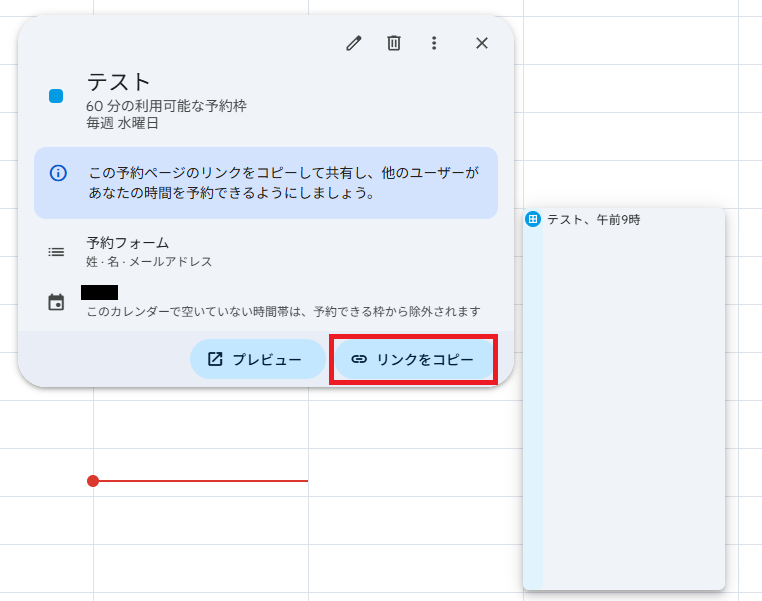Edit the テスト booking schedule with the pencil icon

click(354, 43)
